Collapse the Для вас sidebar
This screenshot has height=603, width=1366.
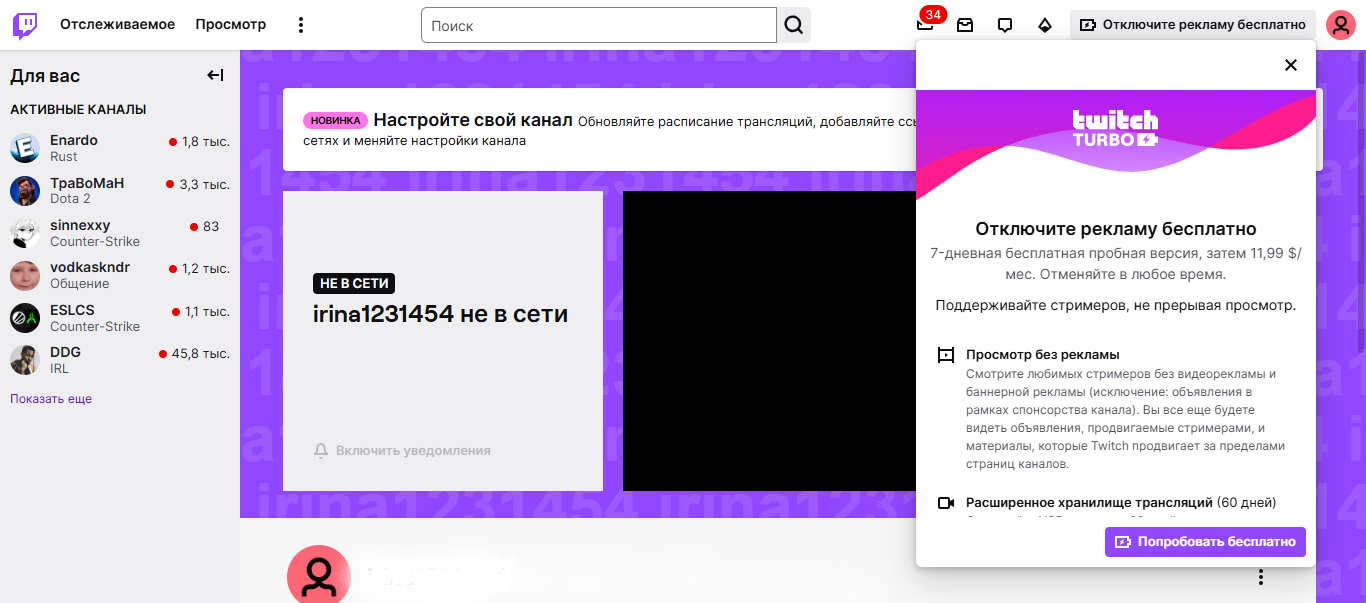[215, 75]
